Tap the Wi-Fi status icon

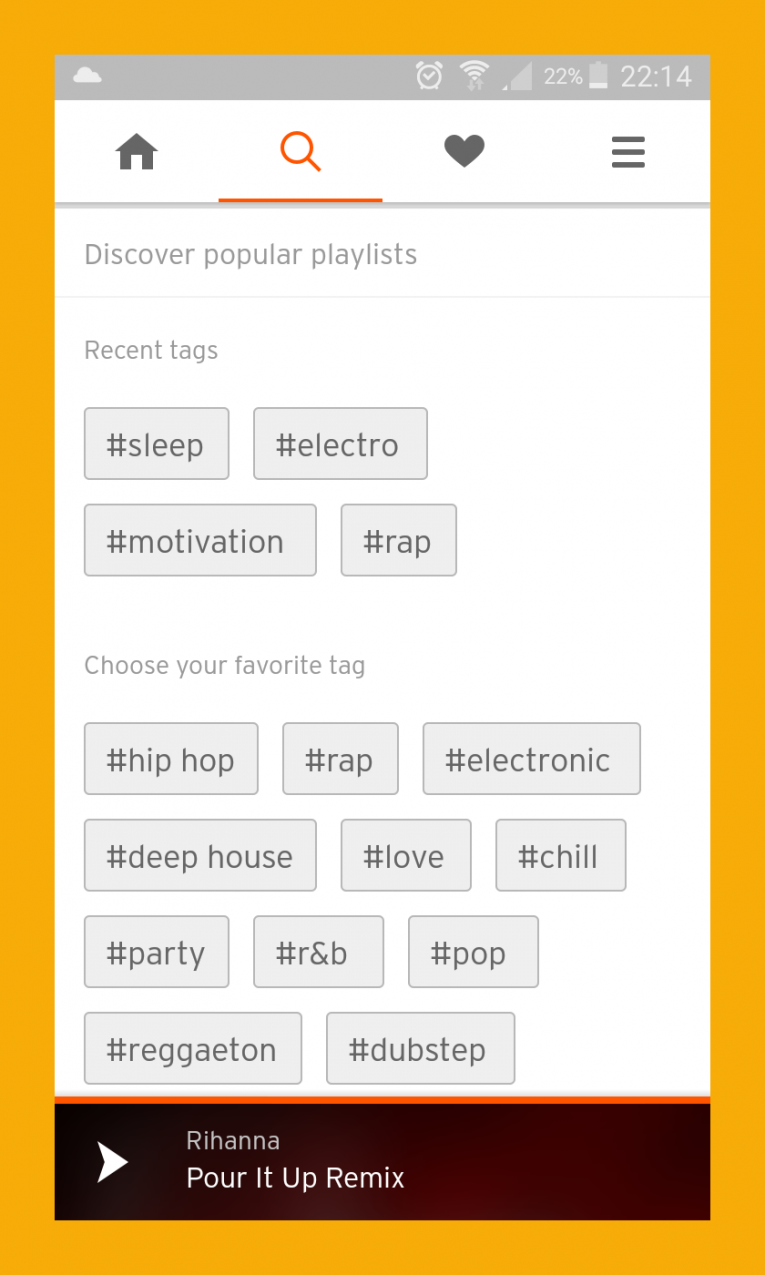[473, 76]
